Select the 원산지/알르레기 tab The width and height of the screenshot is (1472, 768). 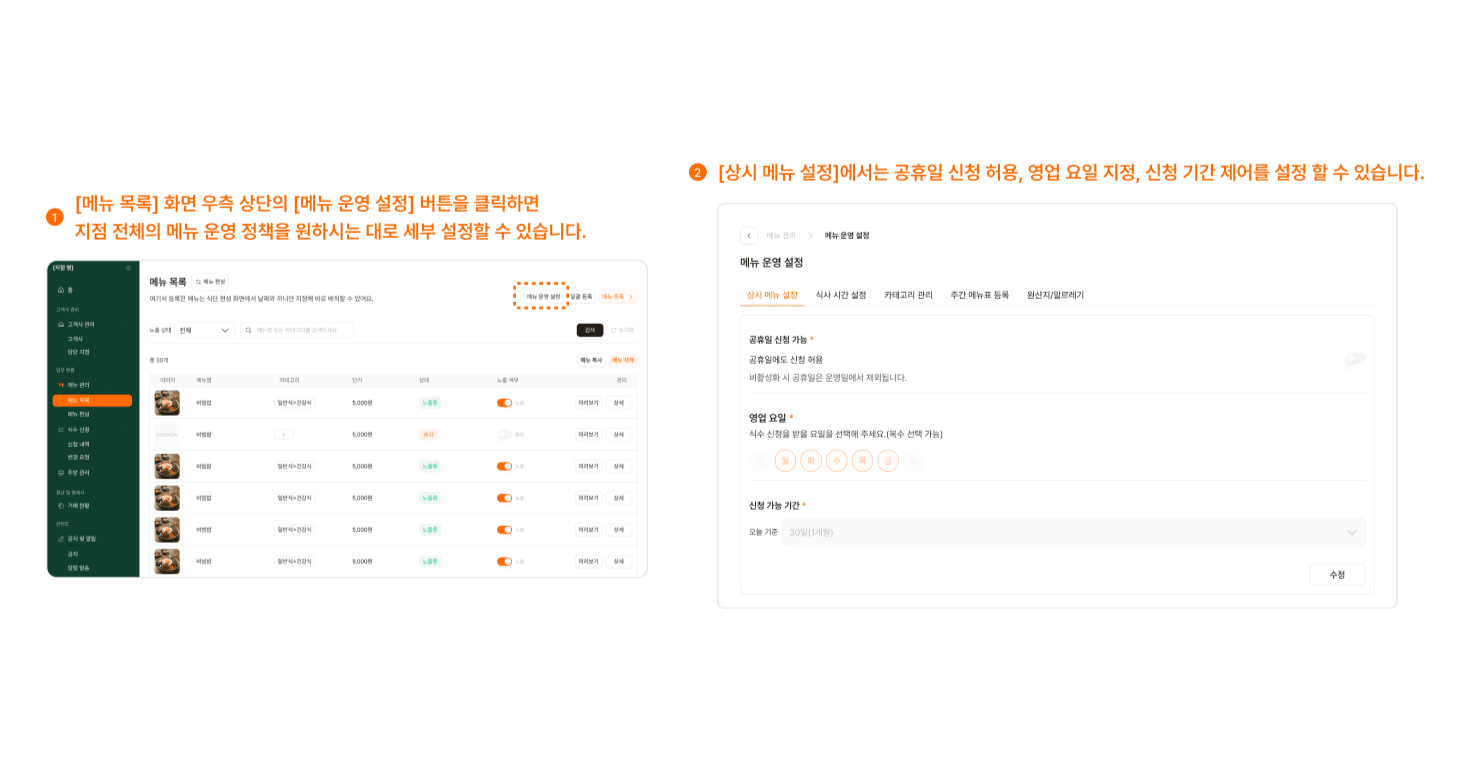(x=1055, y=295)
